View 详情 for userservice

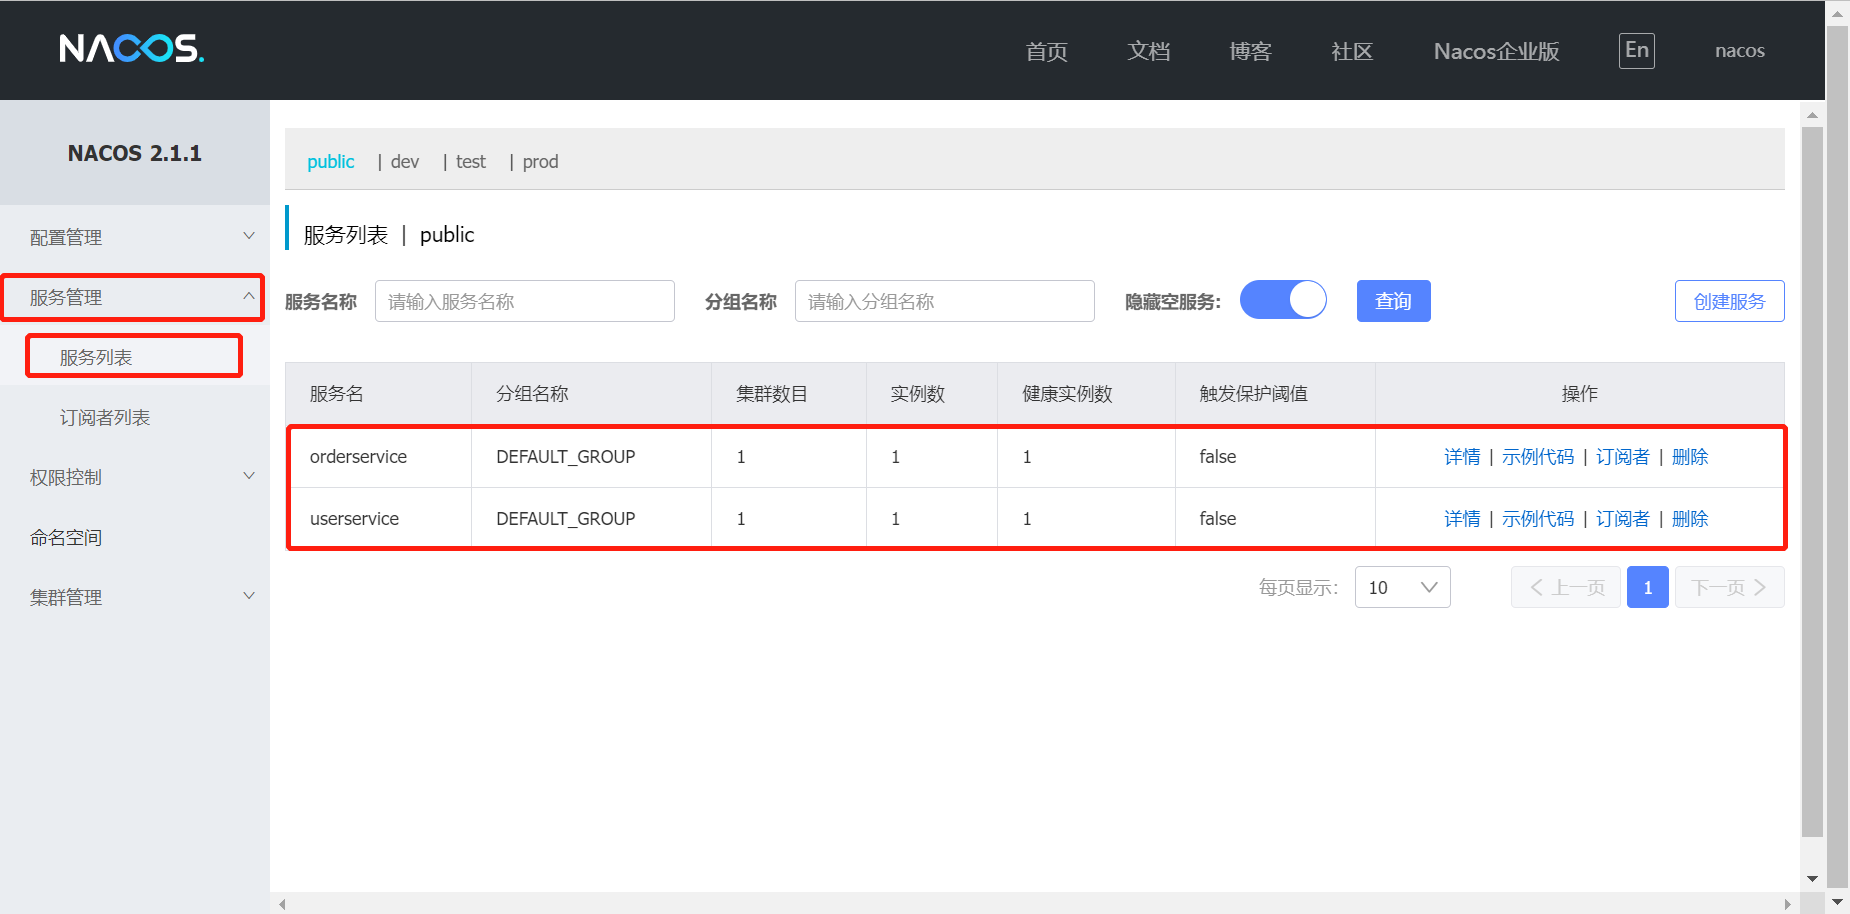pos(1462,518)
